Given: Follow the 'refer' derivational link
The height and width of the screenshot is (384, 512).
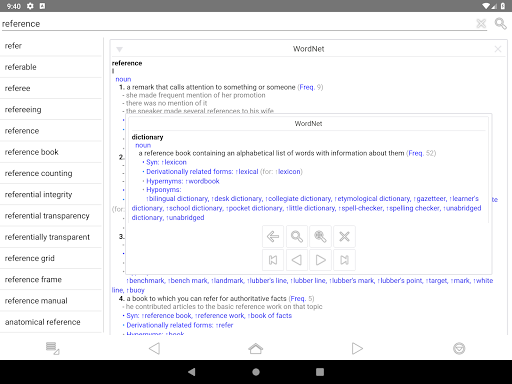Looking at the screenshot, I should (x=224, y=325).
